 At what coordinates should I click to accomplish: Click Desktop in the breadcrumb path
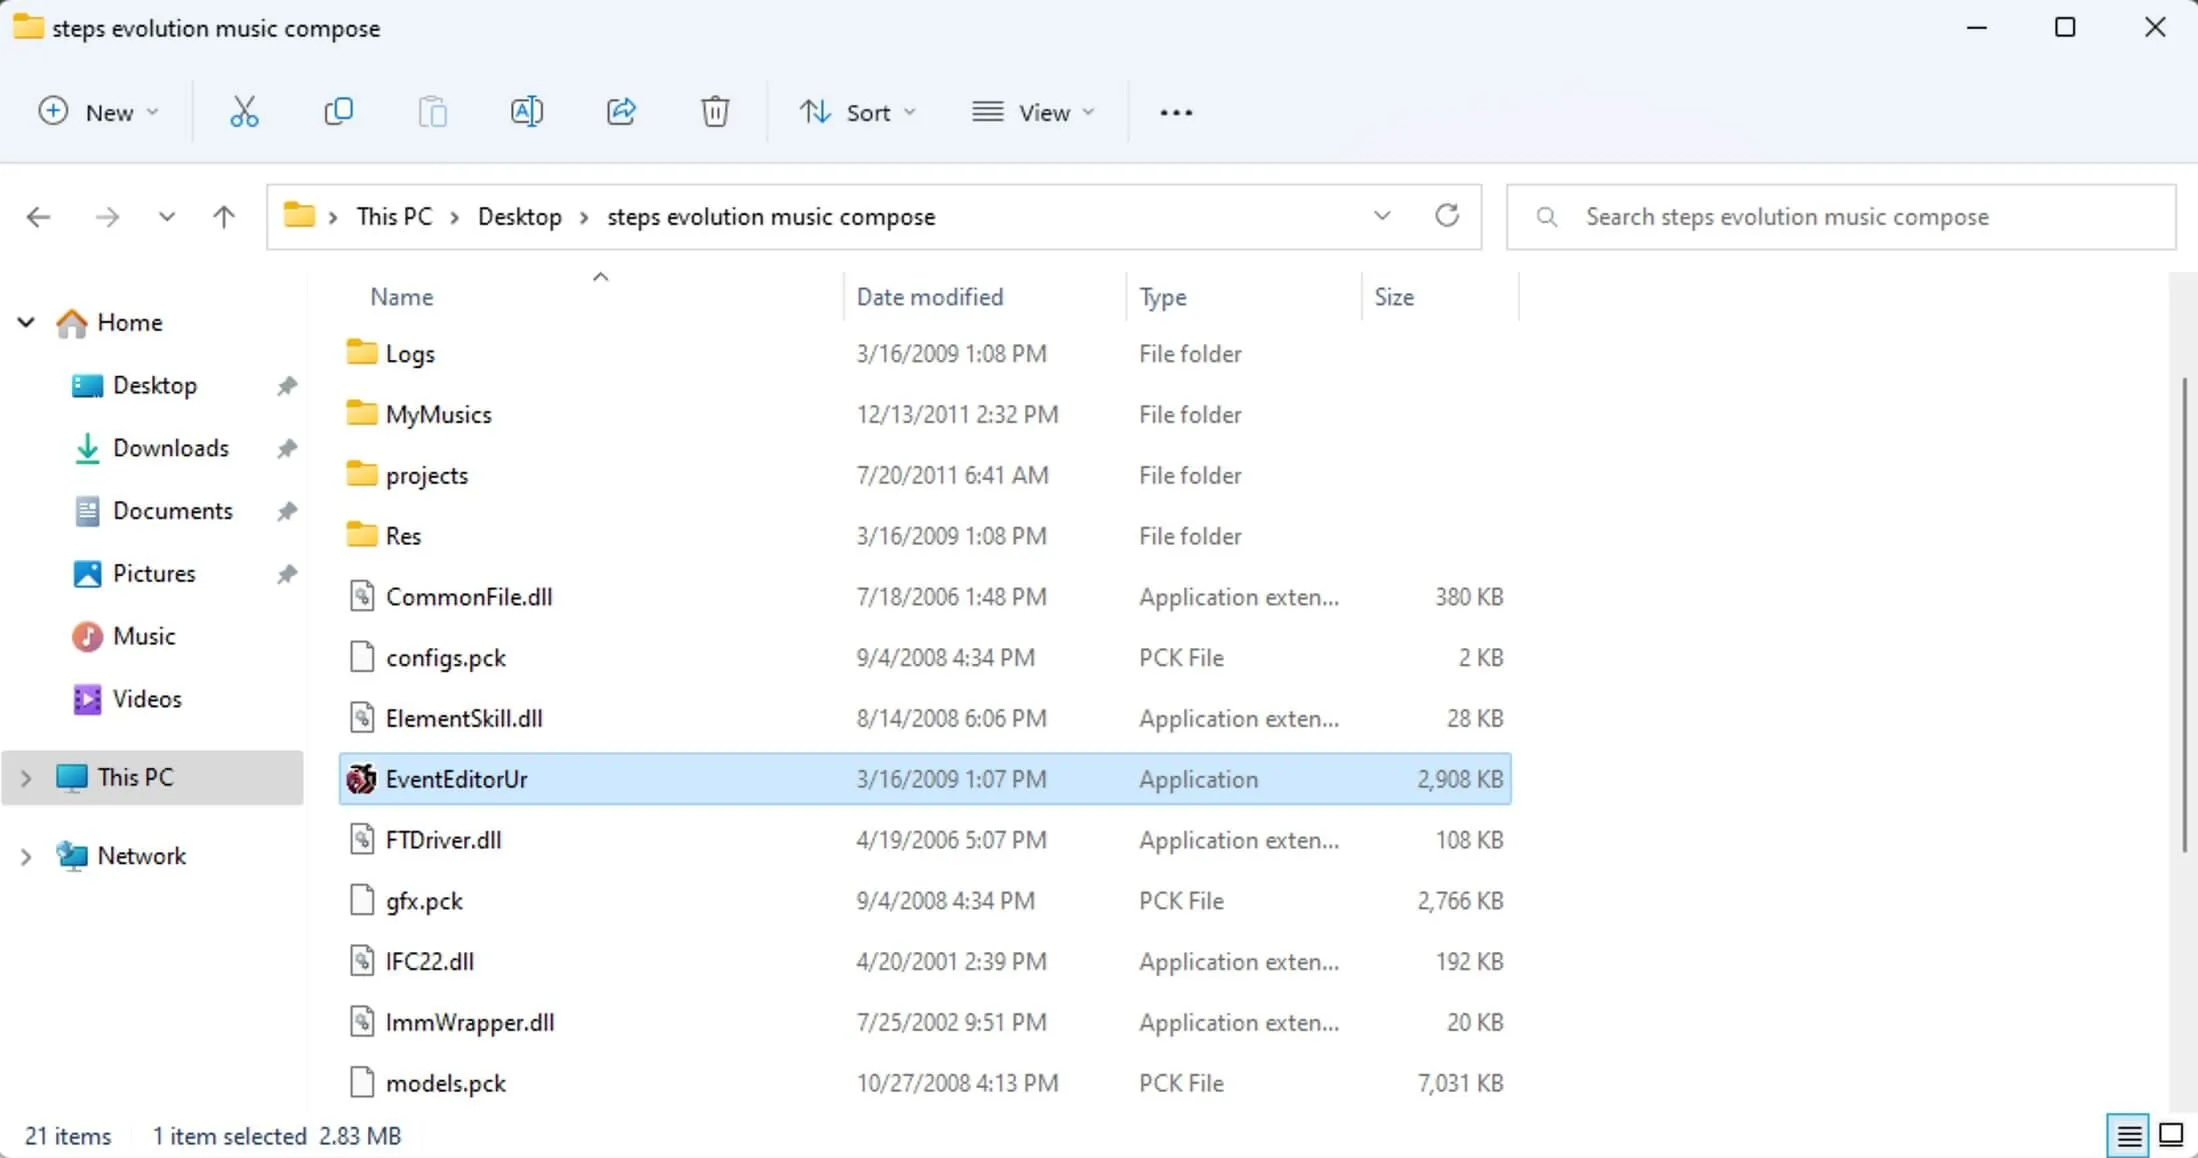point(519,217)
